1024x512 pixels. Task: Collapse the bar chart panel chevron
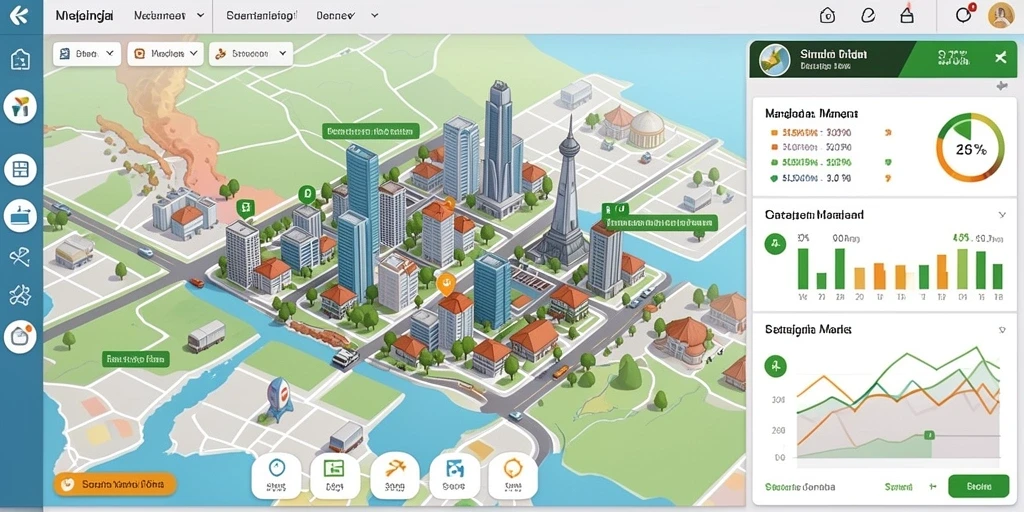[x=1002, y=214]
